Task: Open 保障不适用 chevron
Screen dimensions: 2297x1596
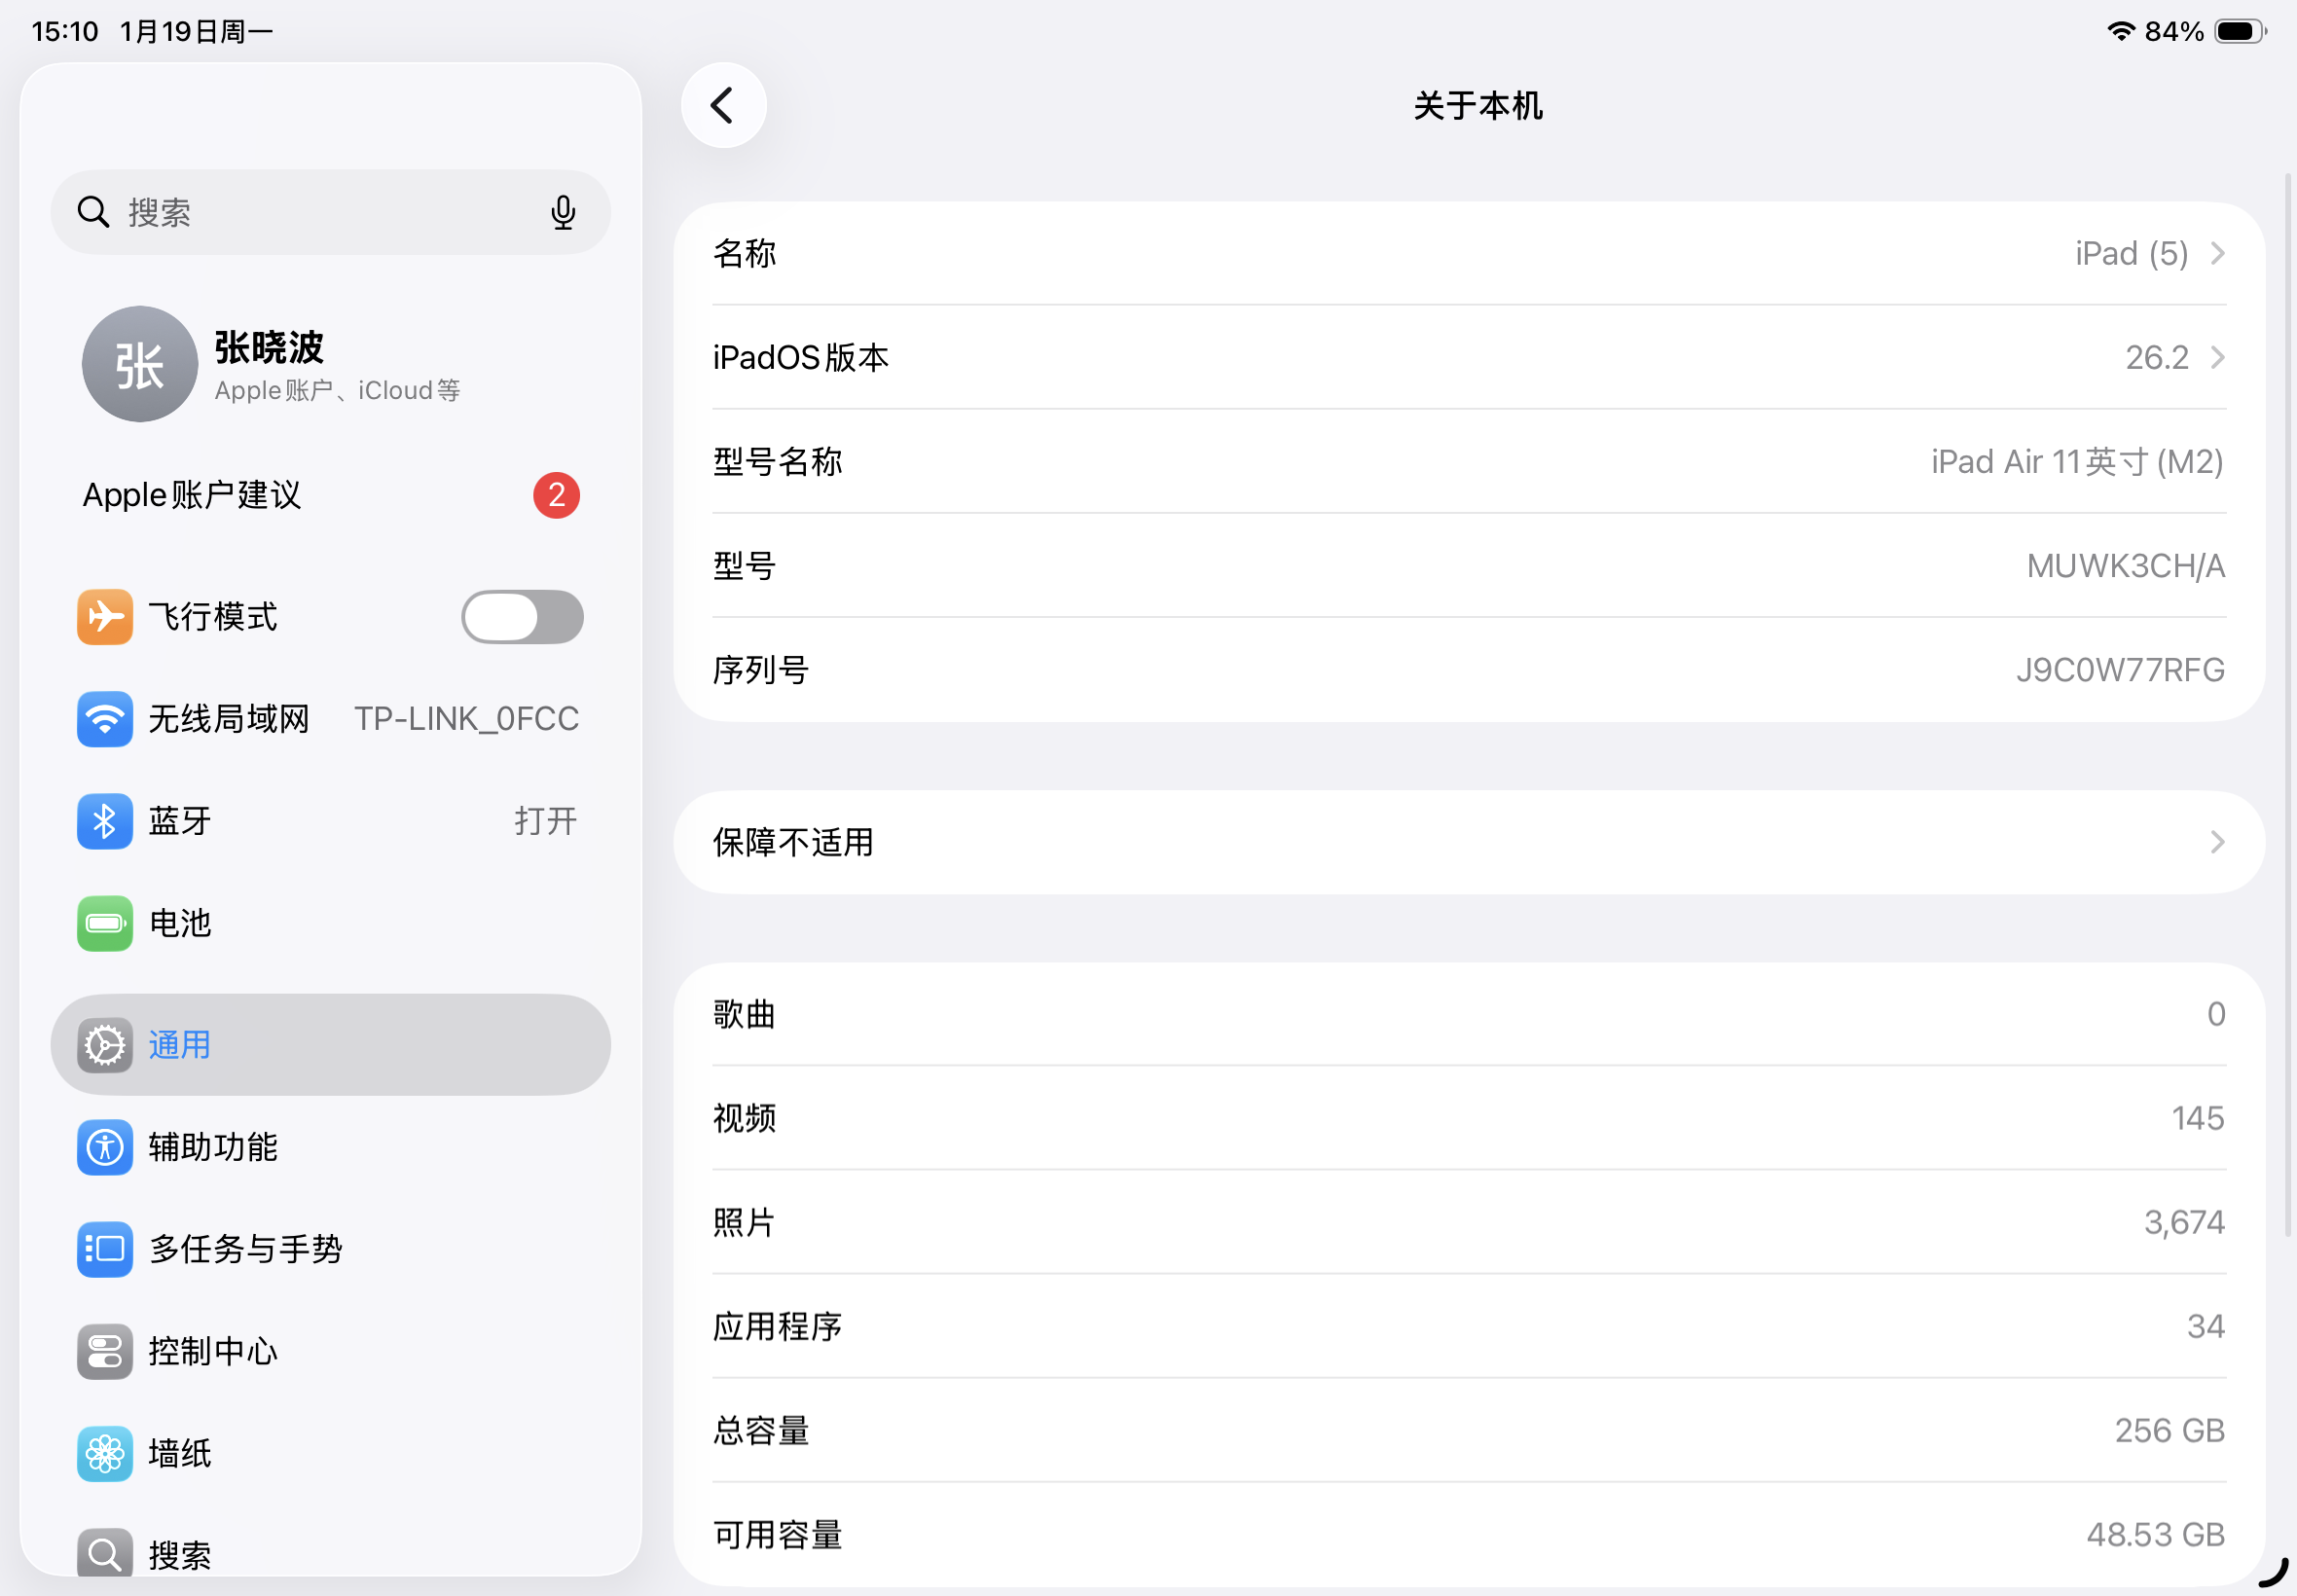Action: (x=2218, y=843)
